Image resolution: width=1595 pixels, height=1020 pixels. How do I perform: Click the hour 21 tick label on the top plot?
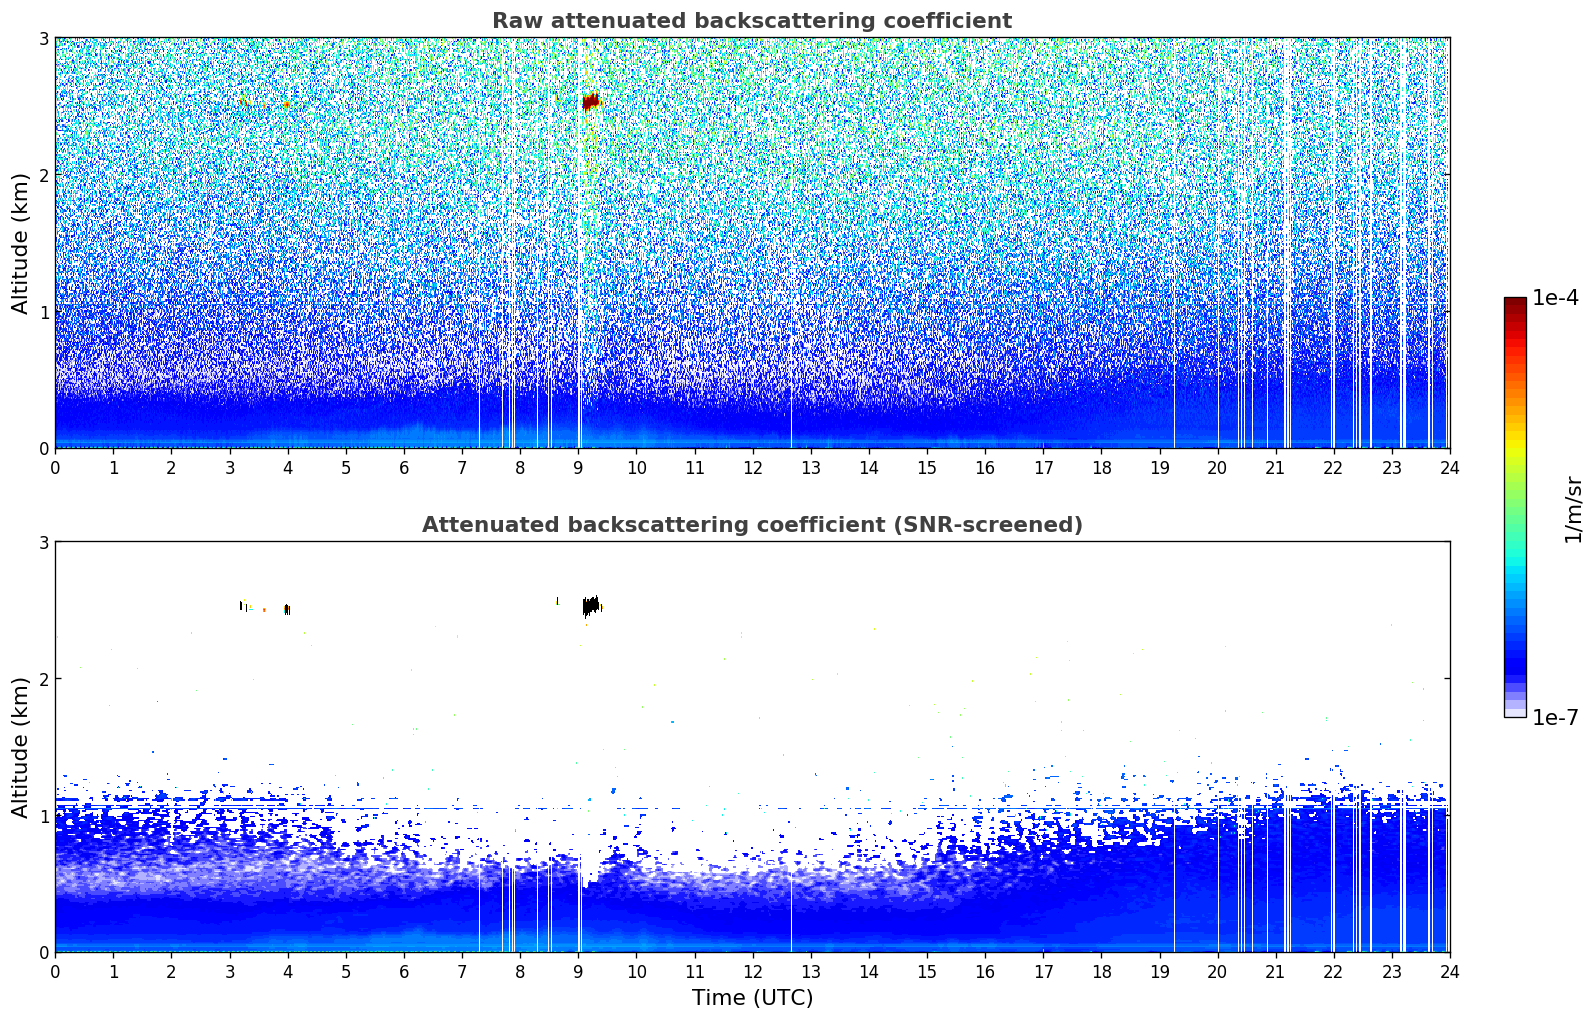pos(1275,467)
